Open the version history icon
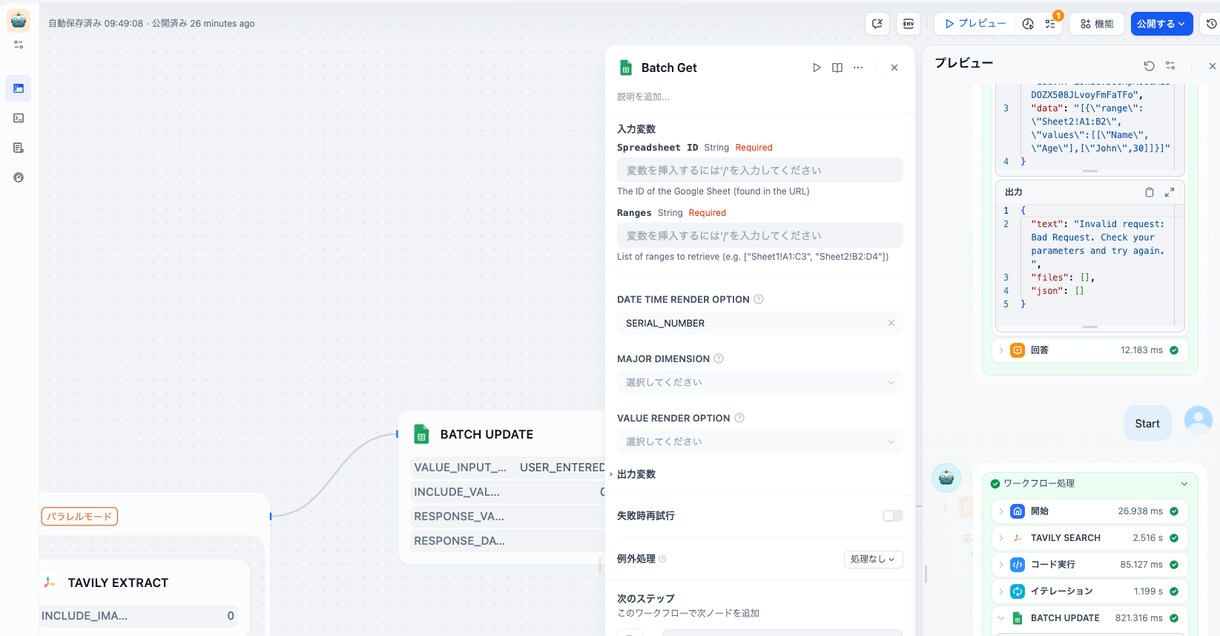The height and width of the screenshot is (636, 1220). (1211, 23)
